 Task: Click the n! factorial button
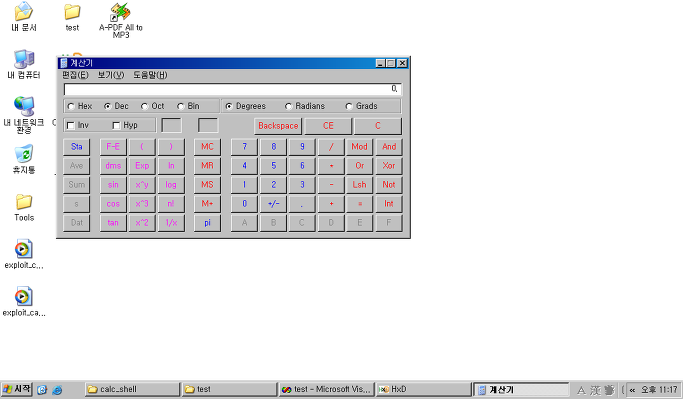coord(171,204)
